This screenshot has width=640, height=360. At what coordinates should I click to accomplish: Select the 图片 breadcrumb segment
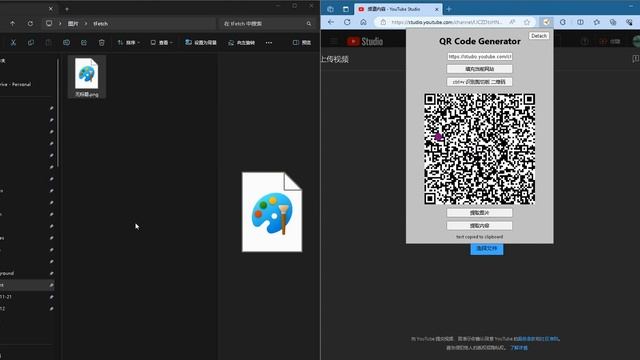coord(73,24)
